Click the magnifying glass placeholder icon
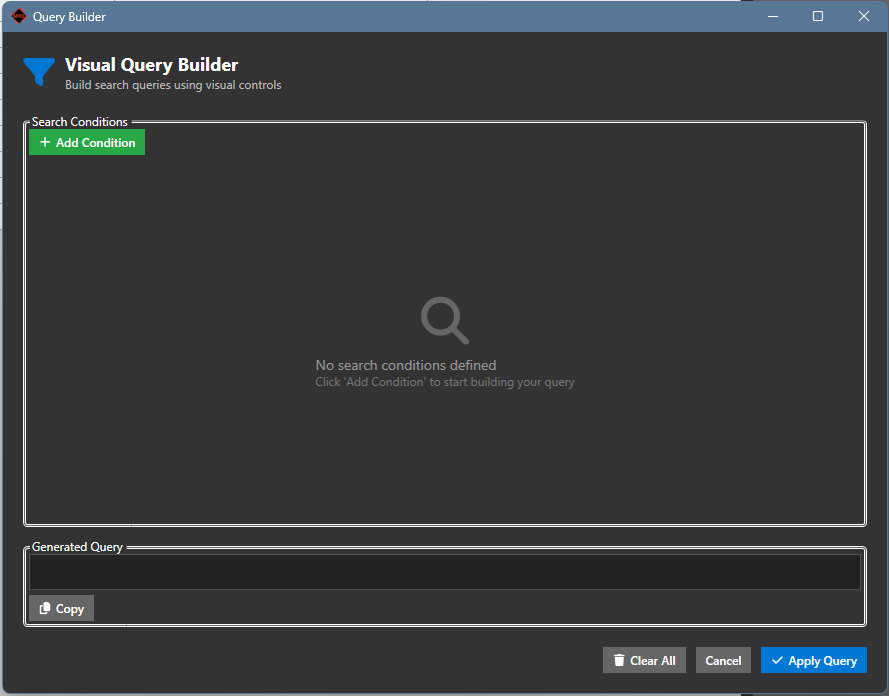Viewport: 889px width, 696px height. 444,320
